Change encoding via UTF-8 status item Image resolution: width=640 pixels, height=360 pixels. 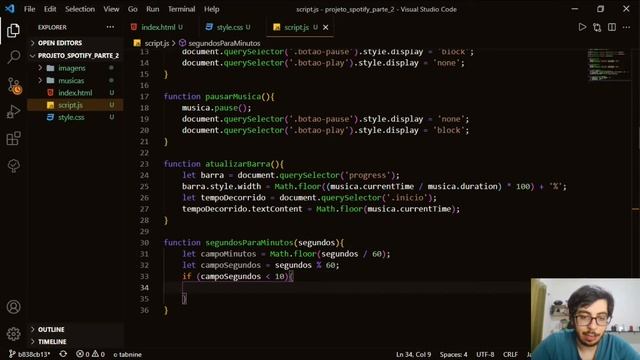point(485,354)
